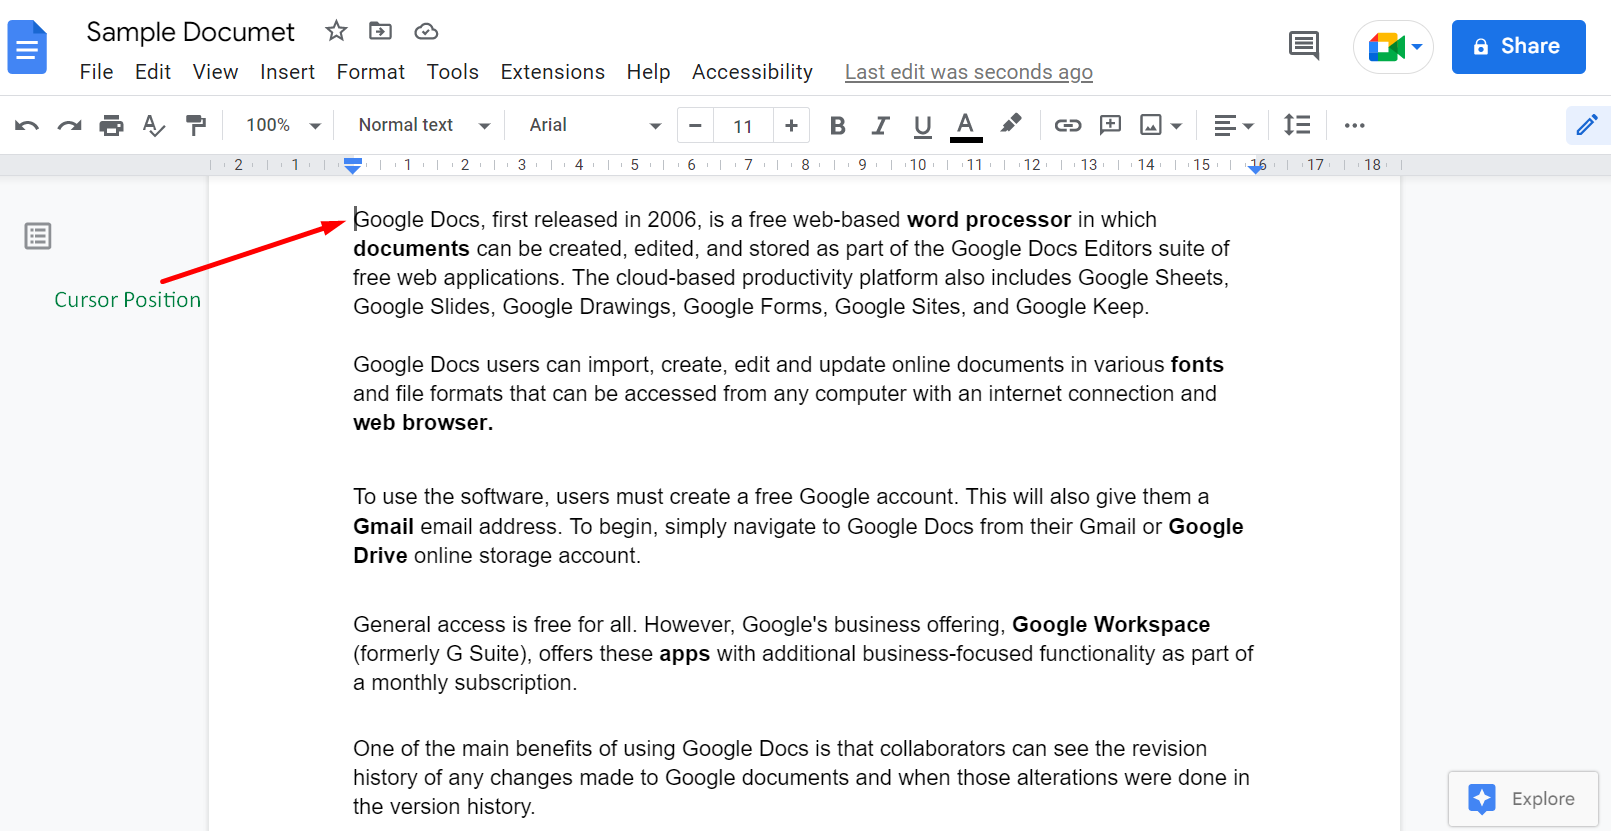Open the Insert image dropdown
The width and height of the screenshot is (1611, 831).
click(x=1161, y=125)
